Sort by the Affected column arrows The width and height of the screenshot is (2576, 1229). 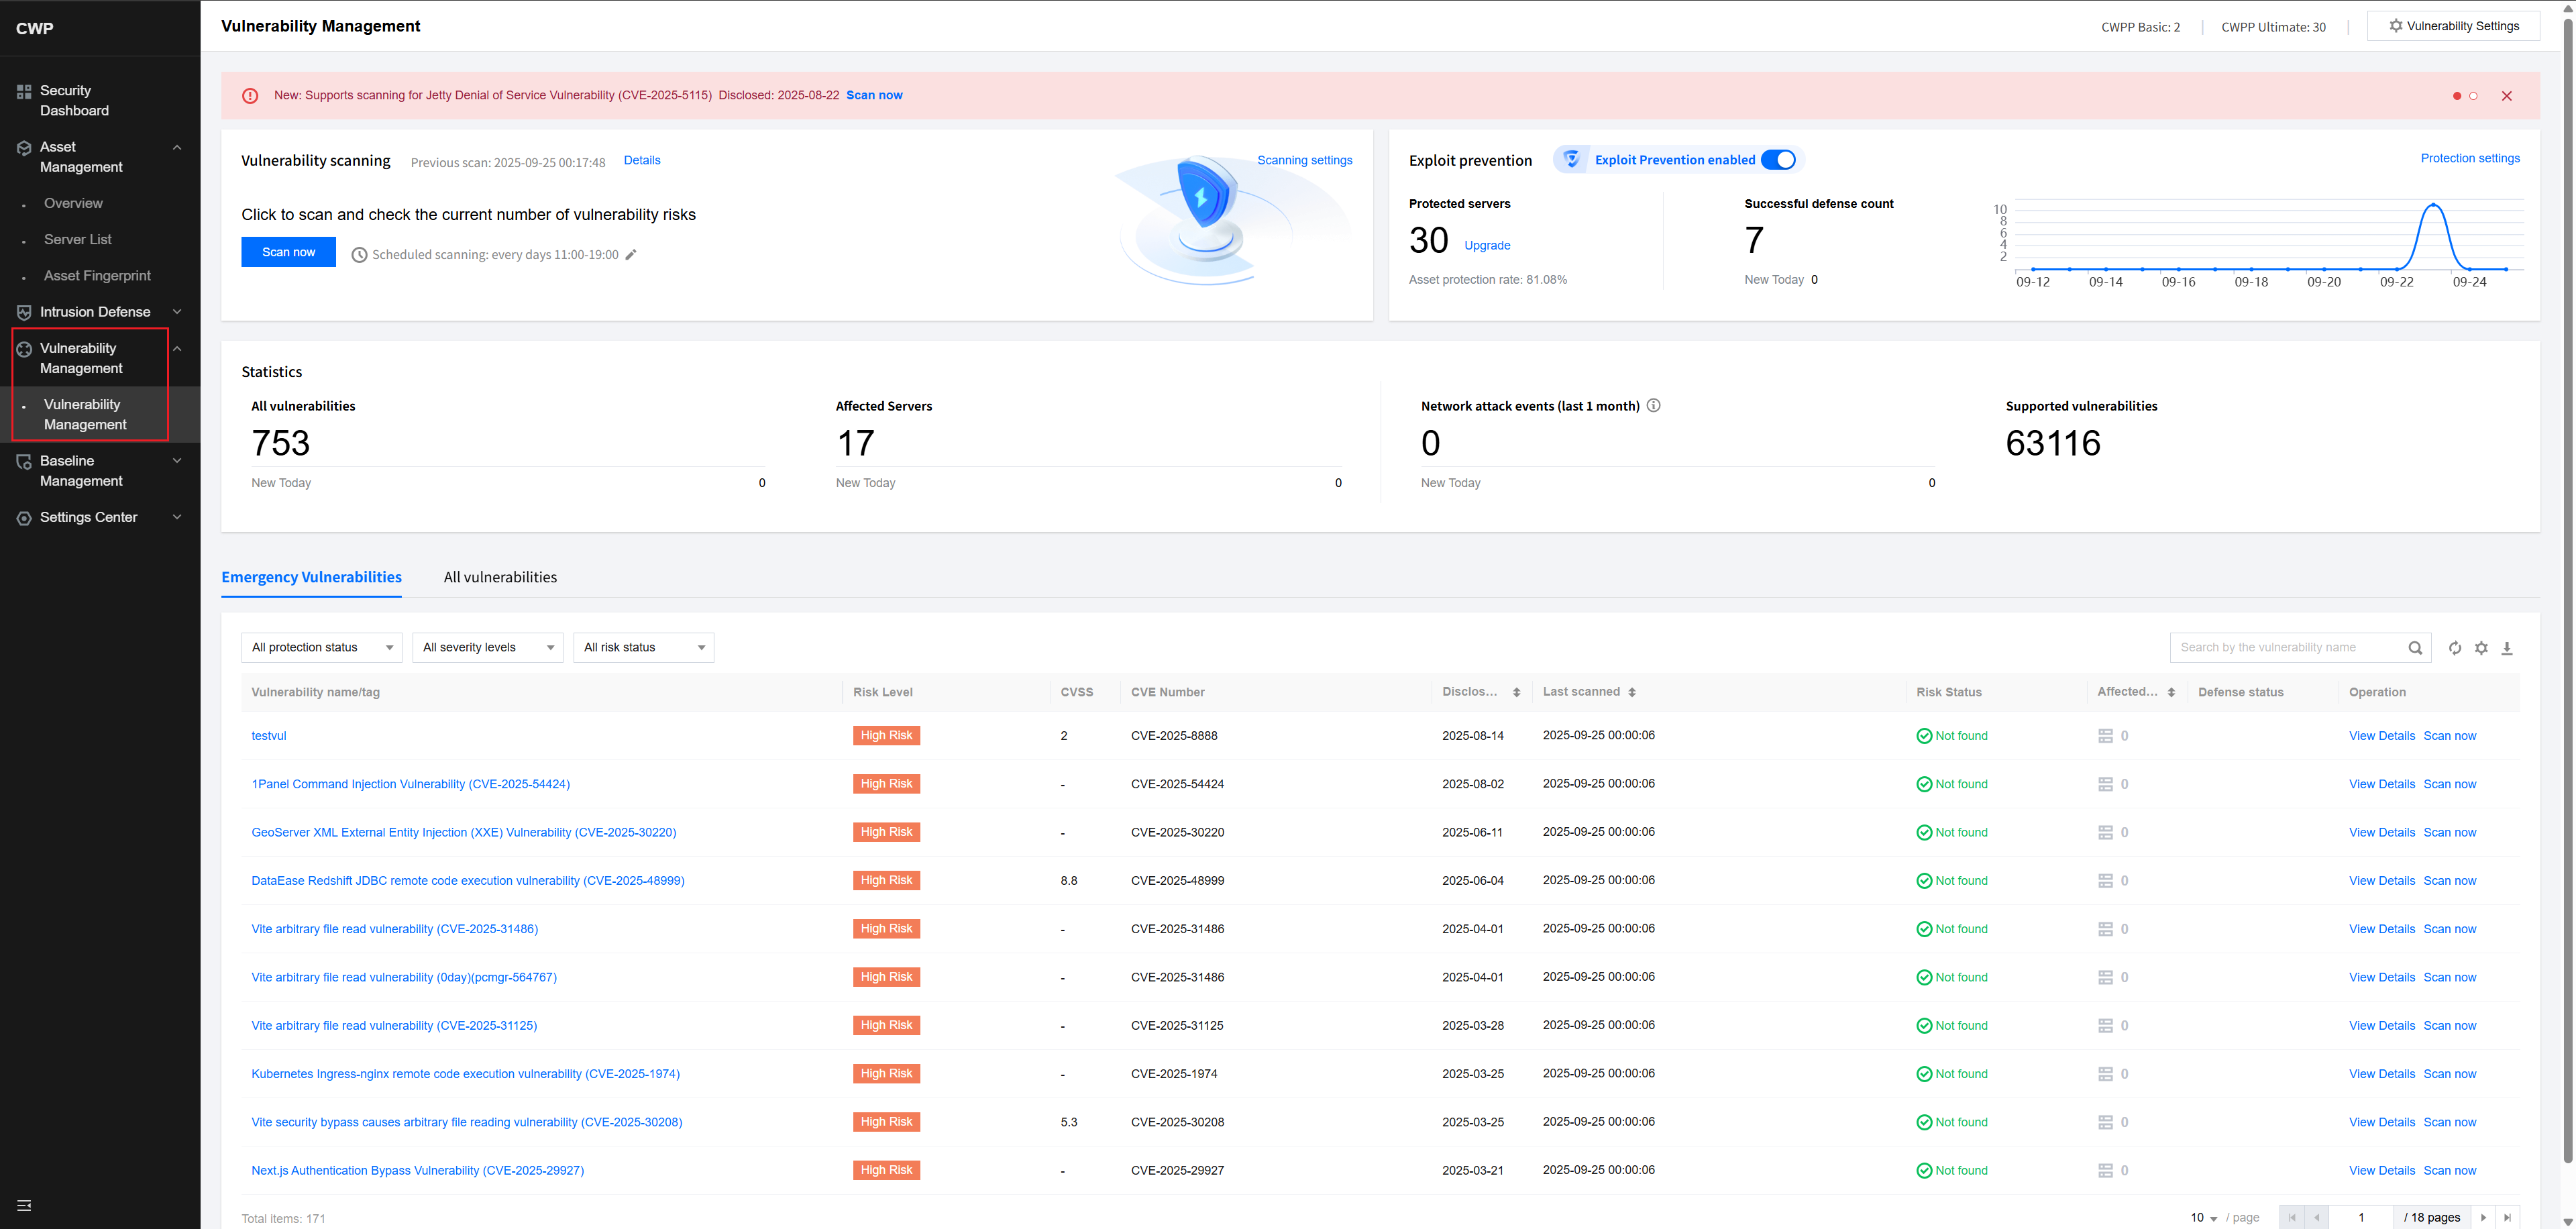tap(2171, 692)
